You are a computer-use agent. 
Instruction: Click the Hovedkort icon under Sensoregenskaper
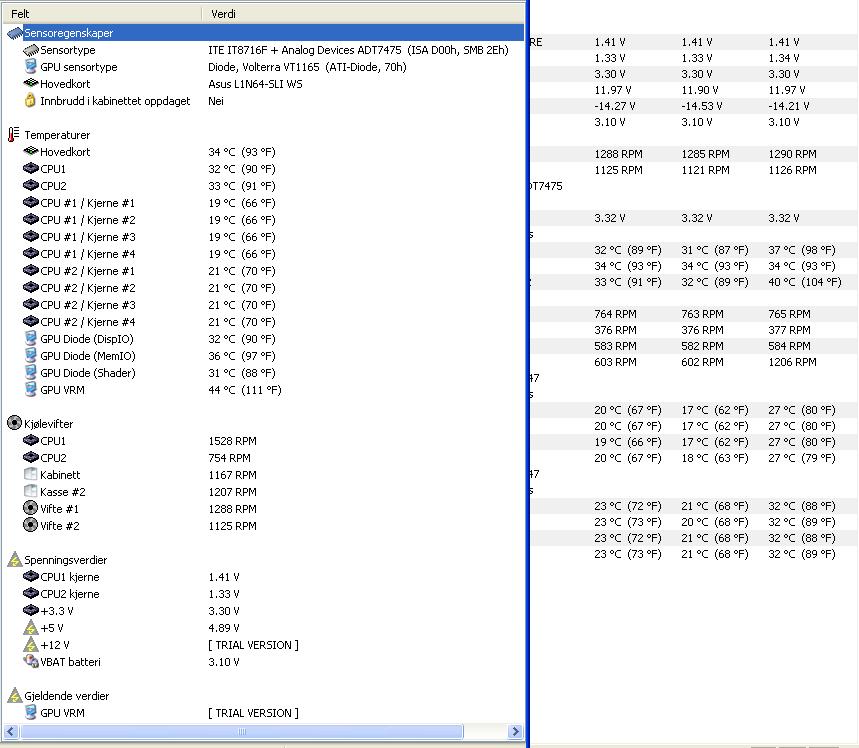coord(31,83)
